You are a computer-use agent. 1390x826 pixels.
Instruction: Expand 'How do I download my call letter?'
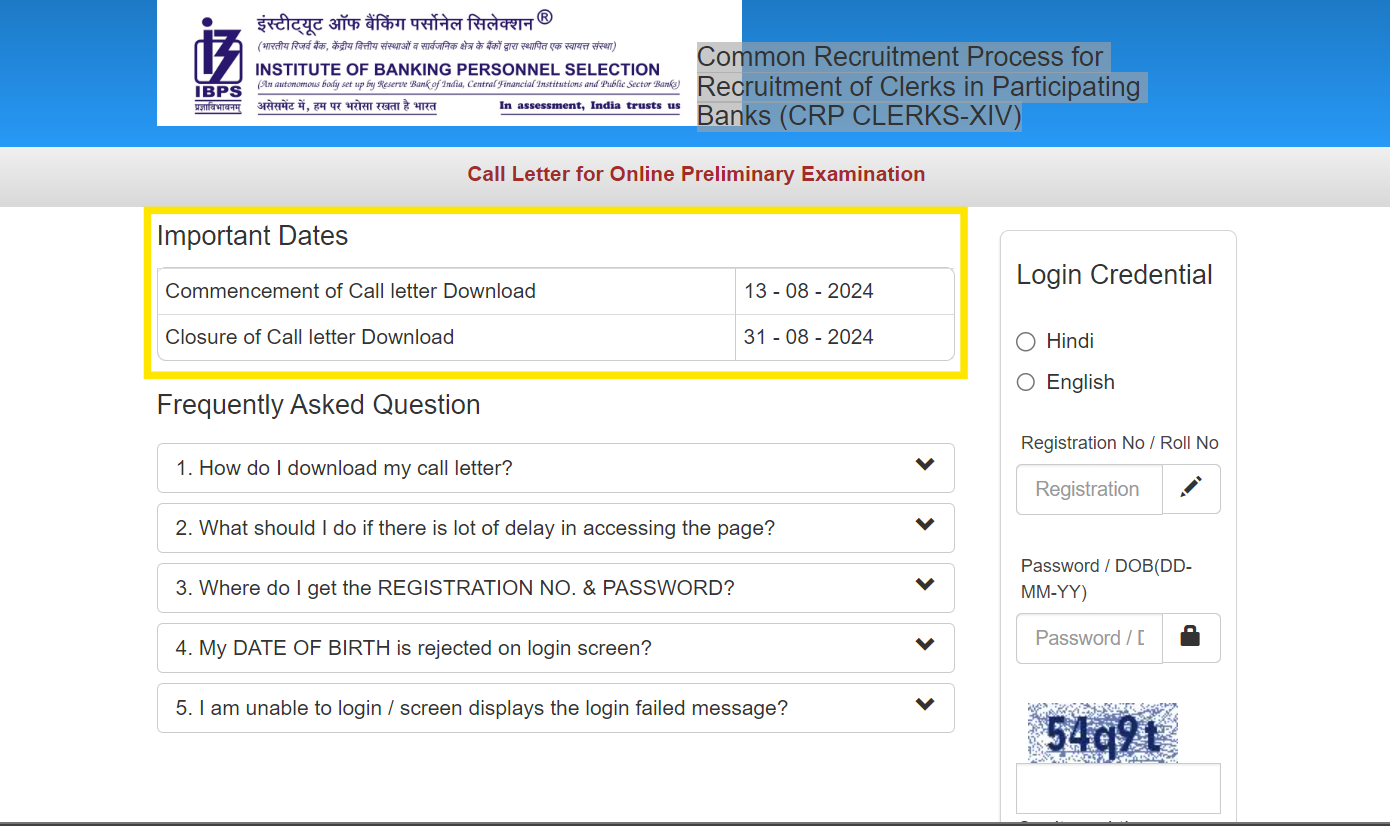click(x=344, y=468)
